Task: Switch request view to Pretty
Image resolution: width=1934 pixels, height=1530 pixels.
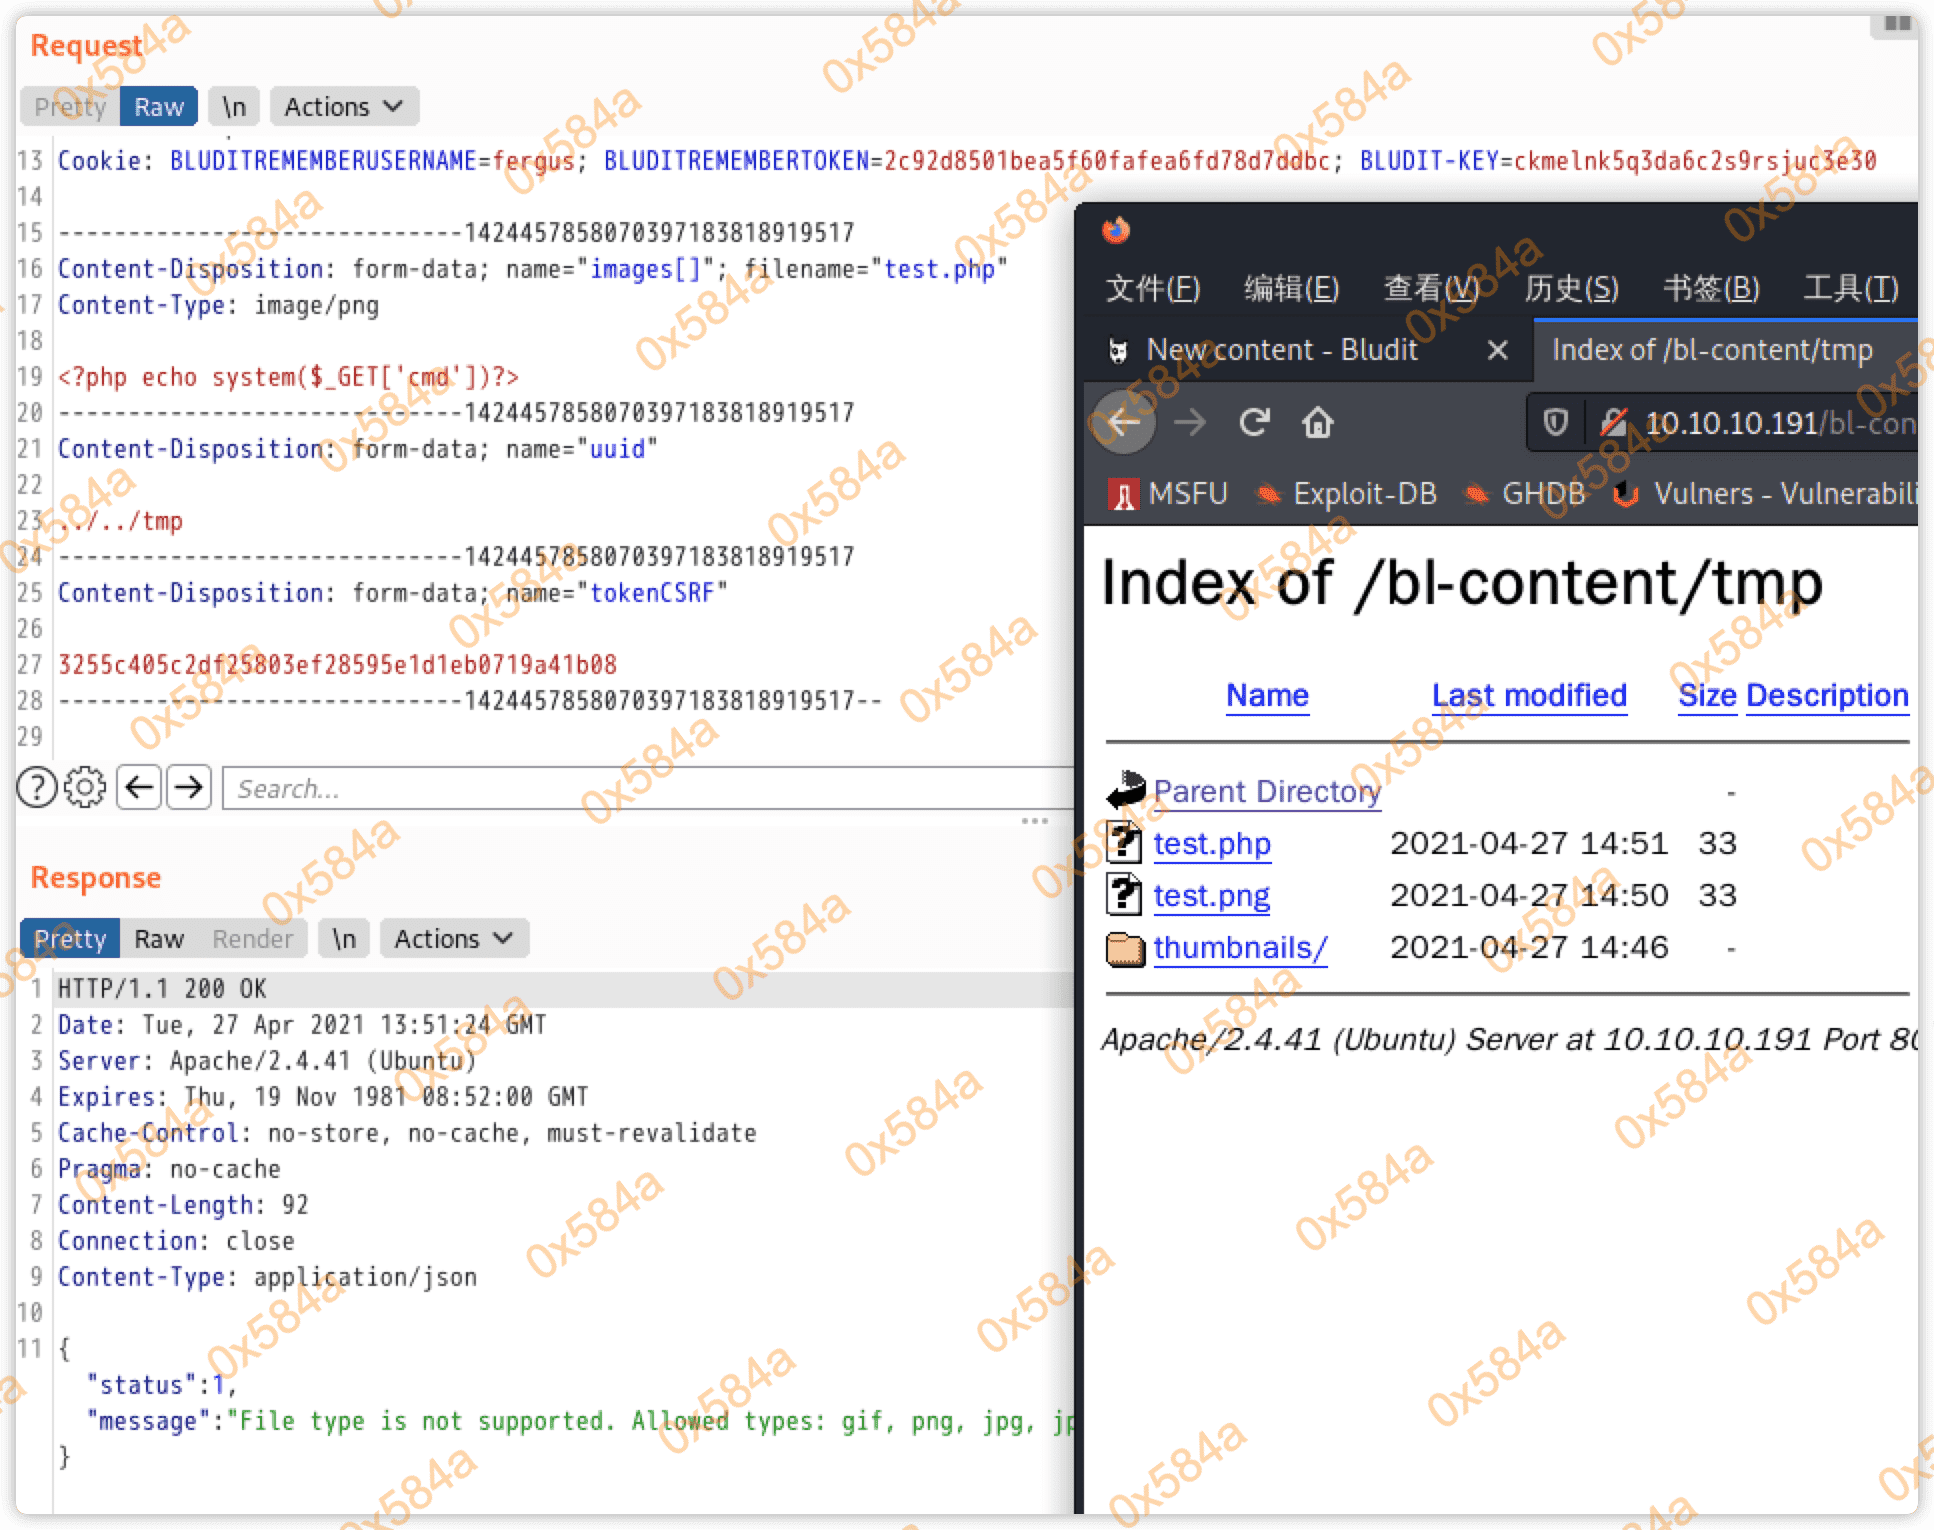Action: pos(70,107)
